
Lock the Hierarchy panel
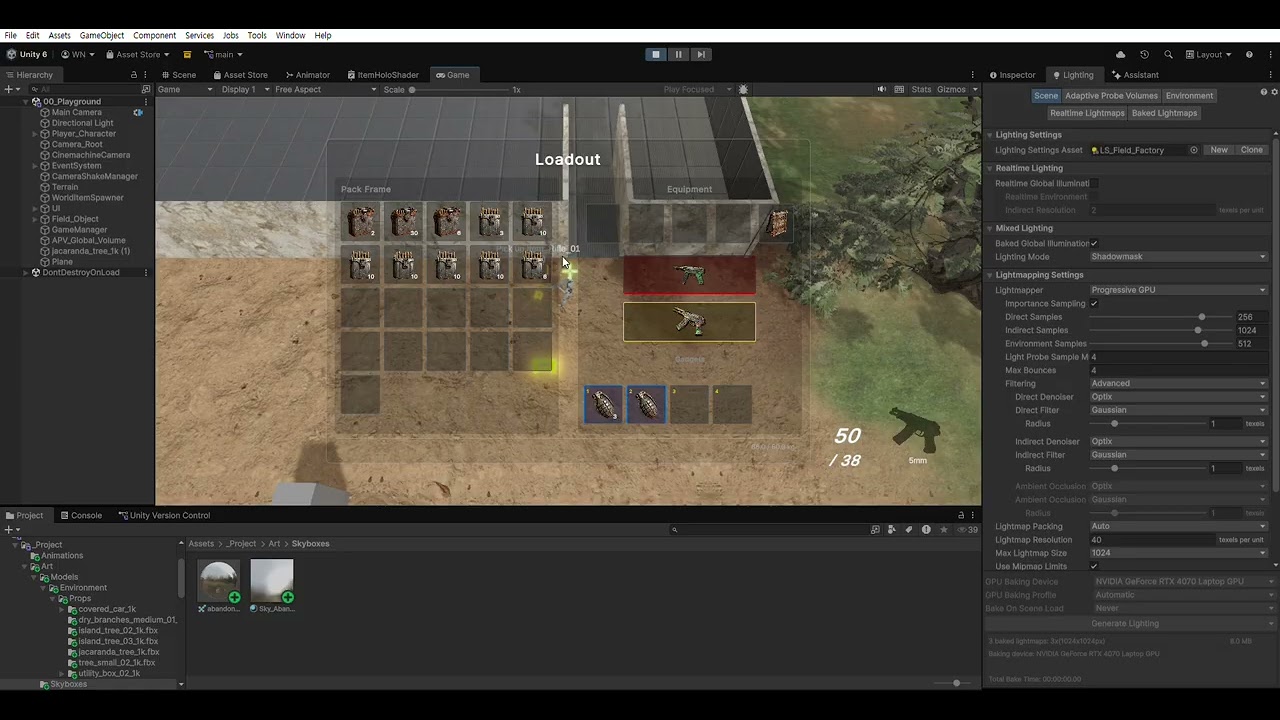(134, 75)
